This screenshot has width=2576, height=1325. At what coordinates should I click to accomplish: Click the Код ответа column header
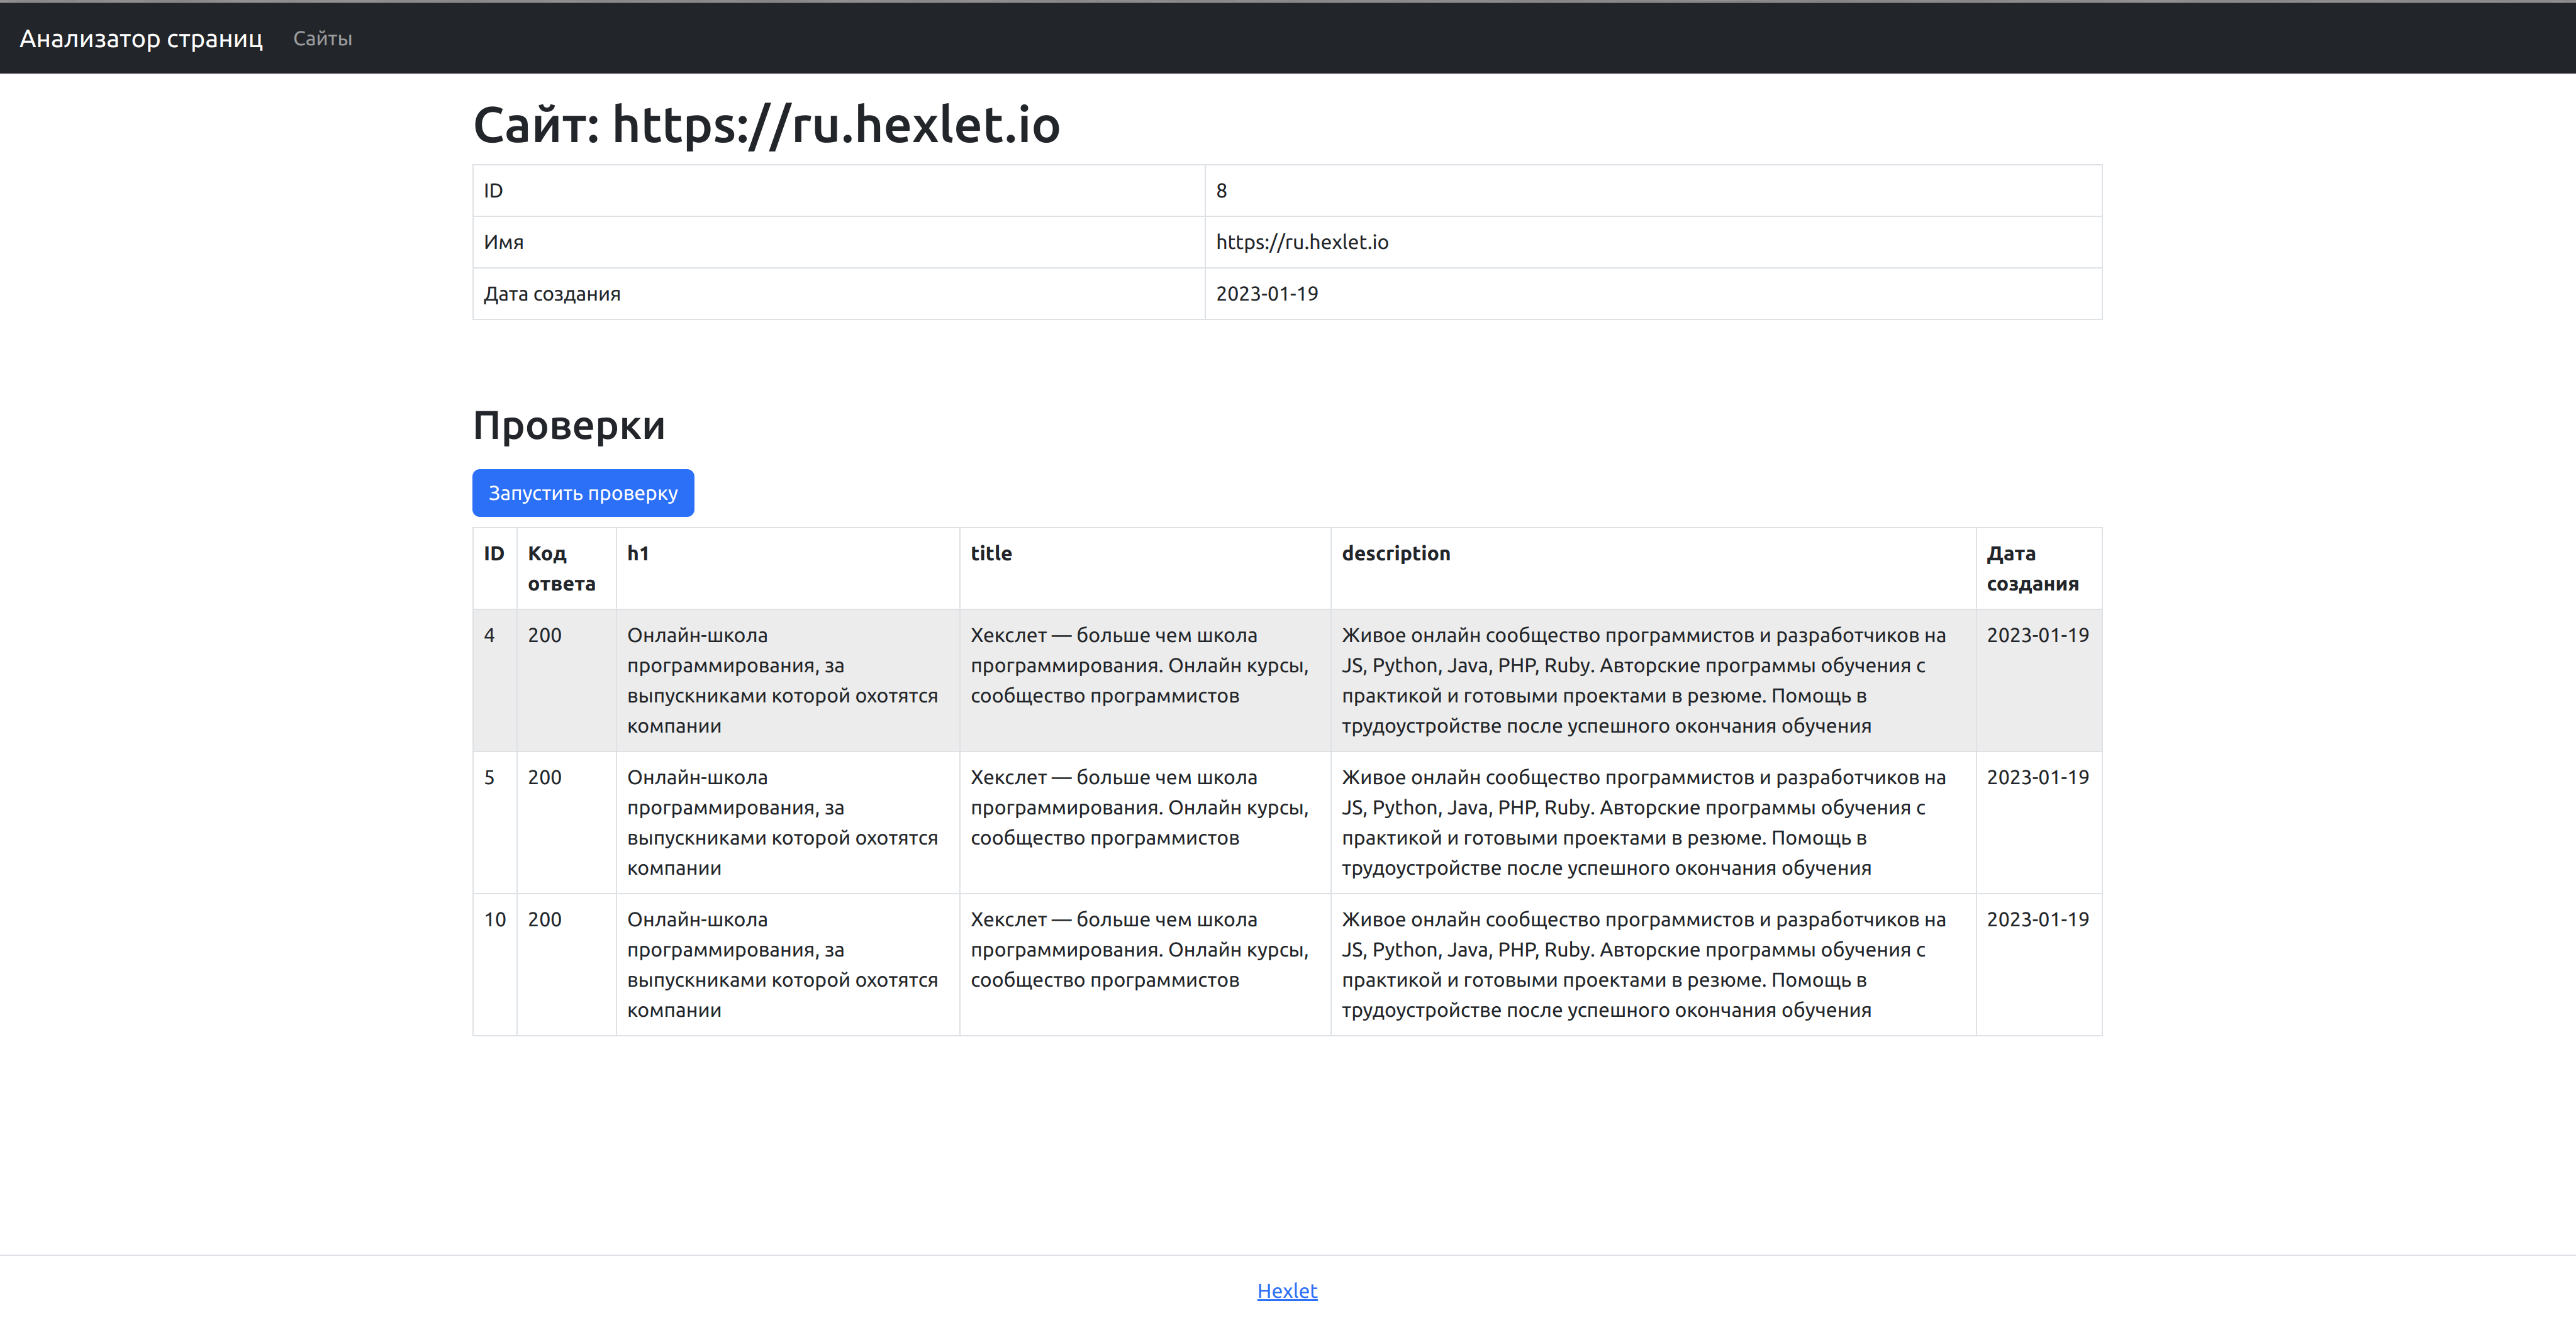561,567
